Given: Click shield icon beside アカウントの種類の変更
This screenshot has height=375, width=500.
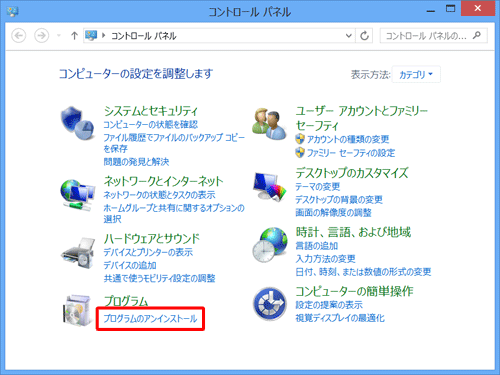Looking at the screenshot, I should (300, 139).
